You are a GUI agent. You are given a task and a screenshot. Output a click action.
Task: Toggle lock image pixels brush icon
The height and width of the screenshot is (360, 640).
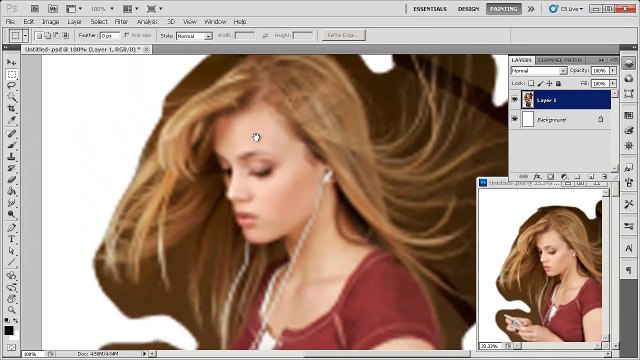(540, 83)
